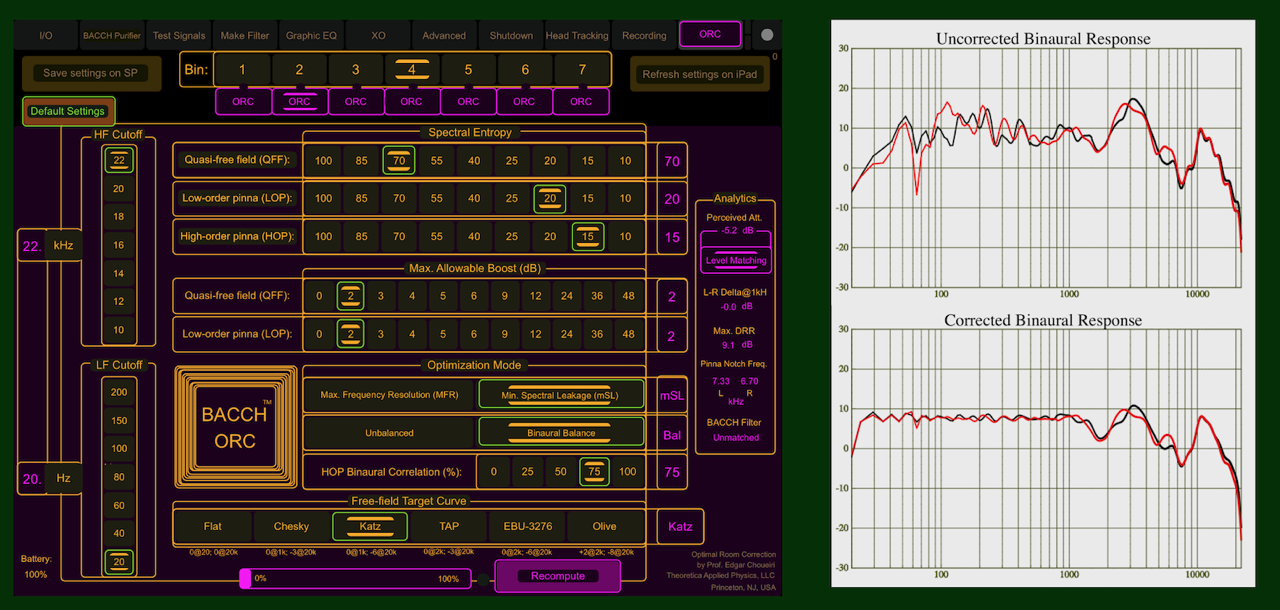Toggle the ORC button under Bin 3
Screen dimensions: 1280x610
(x=355, y=101)
